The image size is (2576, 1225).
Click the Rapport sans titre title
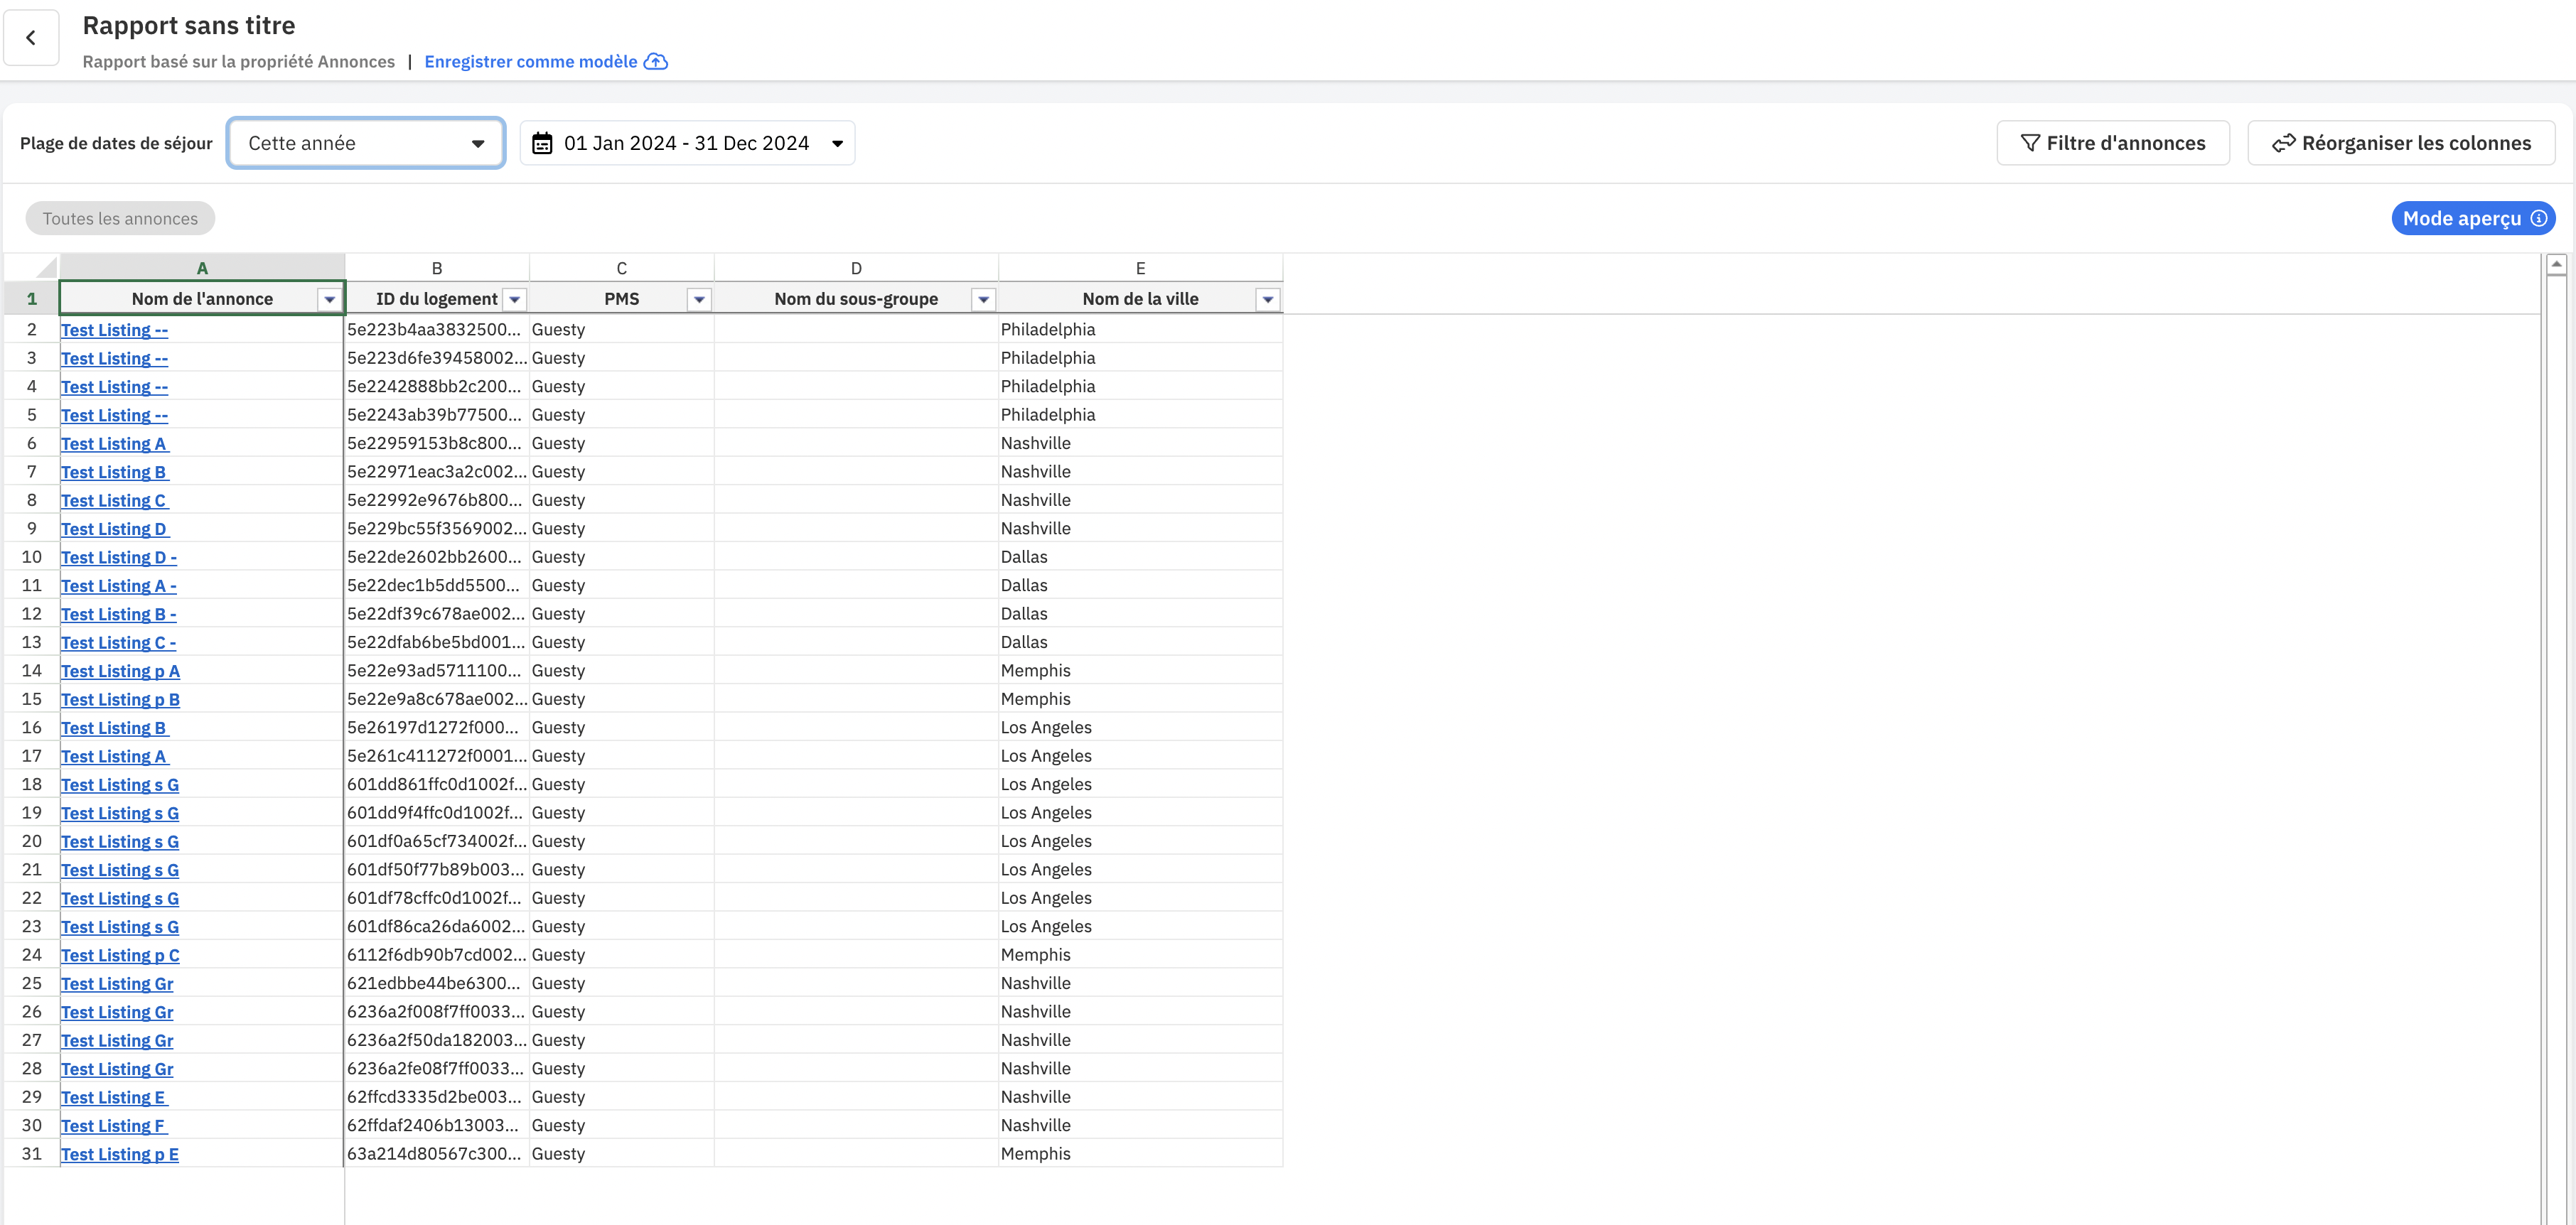click(x=188, y=25)
